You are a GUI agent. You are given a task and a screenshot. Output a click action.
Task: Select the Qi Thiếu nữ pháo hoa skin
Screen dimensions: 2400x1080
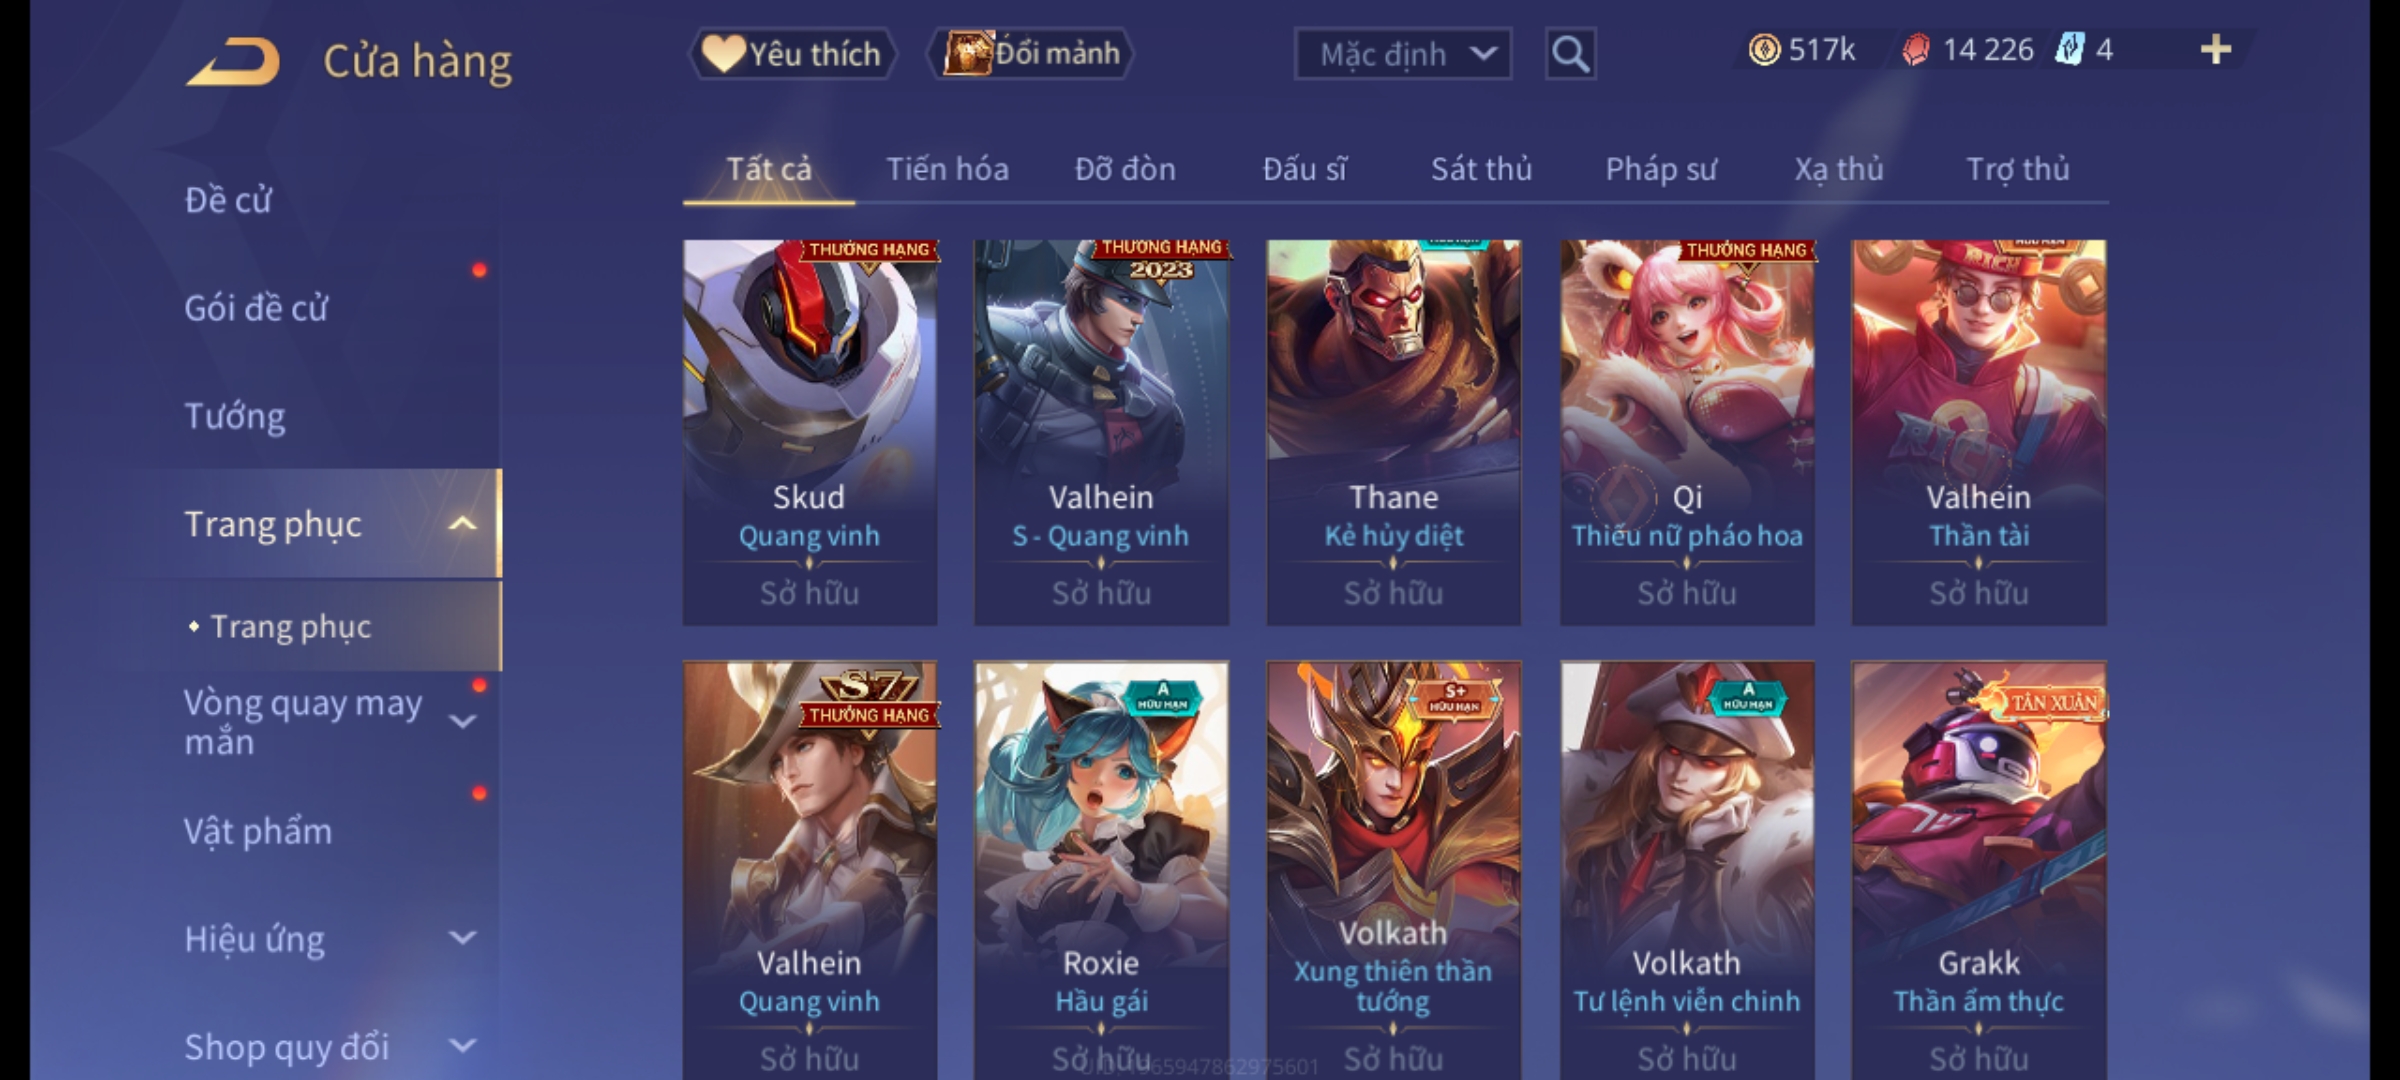1687,432
